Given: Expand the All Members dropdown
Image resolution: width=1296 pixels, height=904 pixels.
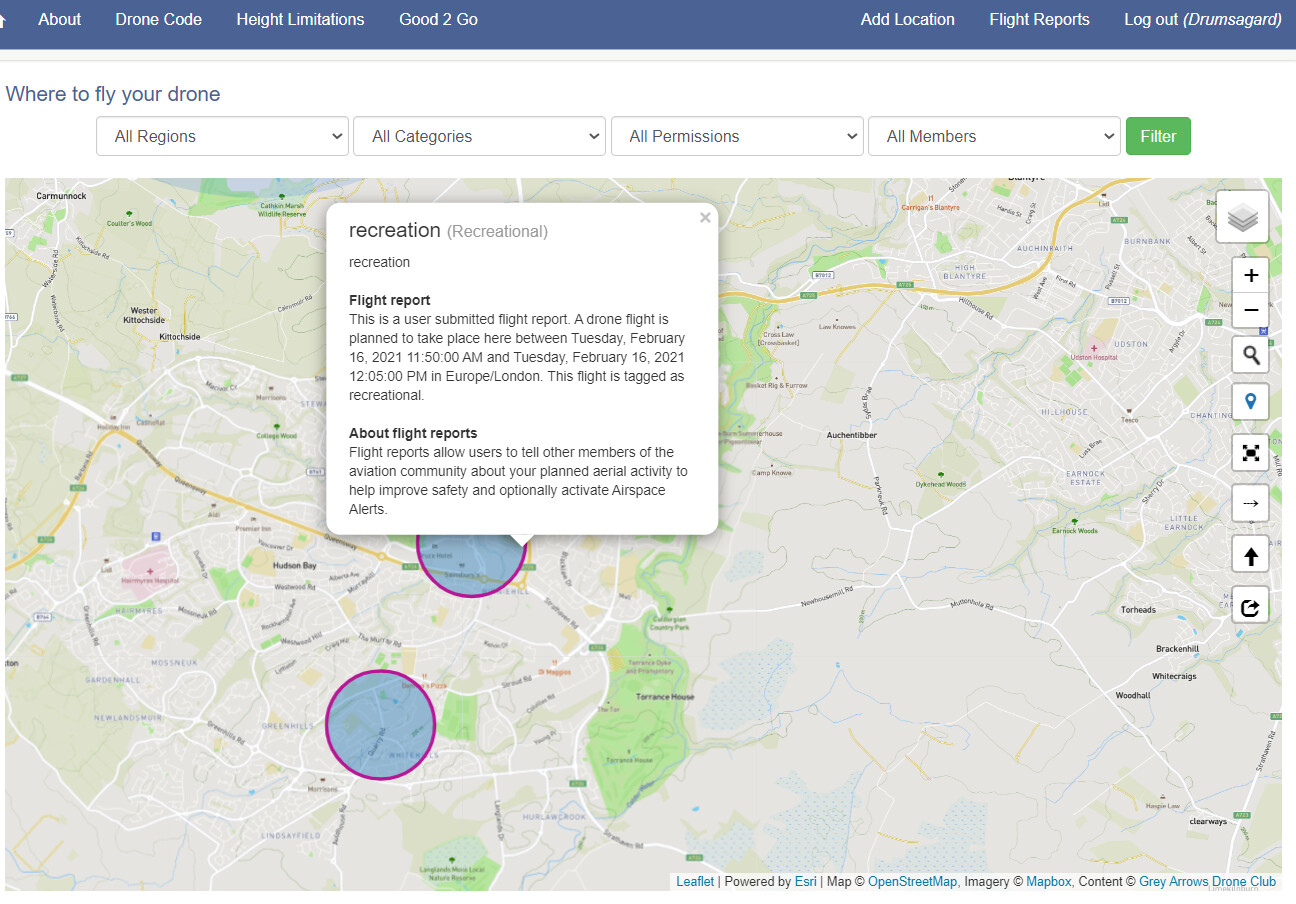Looking at the screenshot, I should pyautogui.click(x=994, y=136).
